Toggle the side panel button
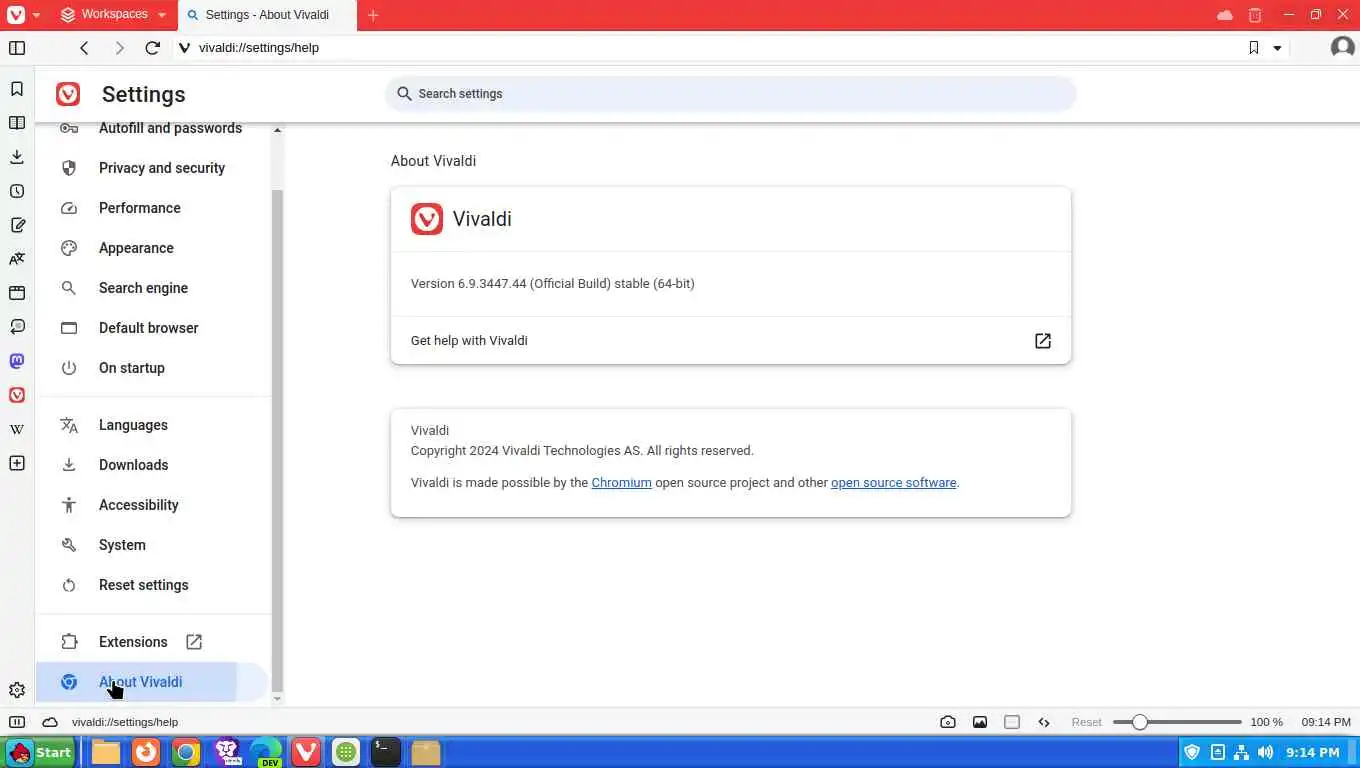The image size is (1360, 768). (17, 48)
